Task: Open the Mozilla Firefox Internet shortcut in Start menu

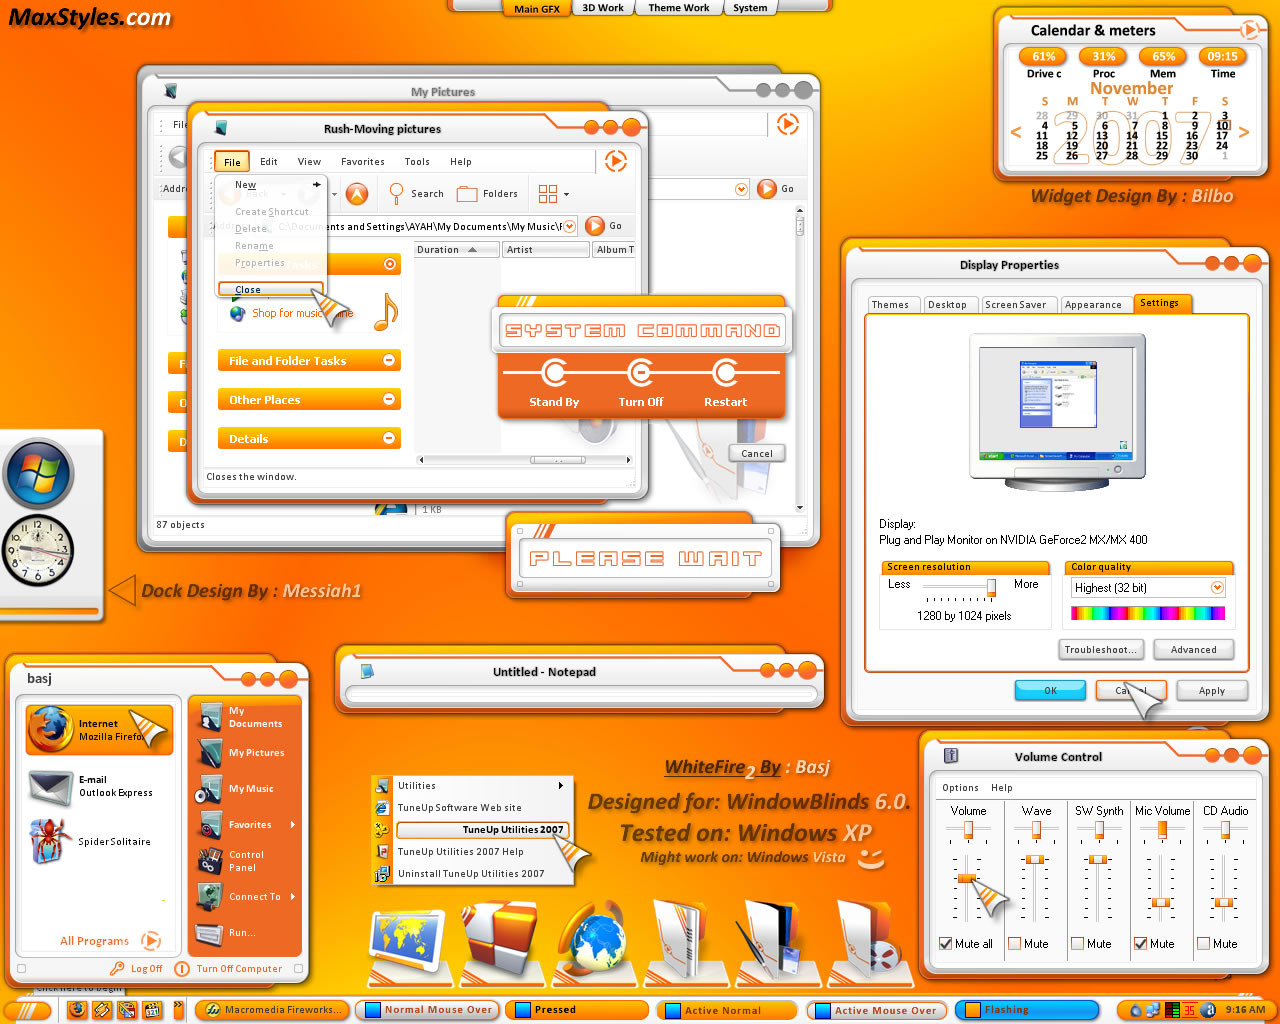Action: tap(99, 730)
